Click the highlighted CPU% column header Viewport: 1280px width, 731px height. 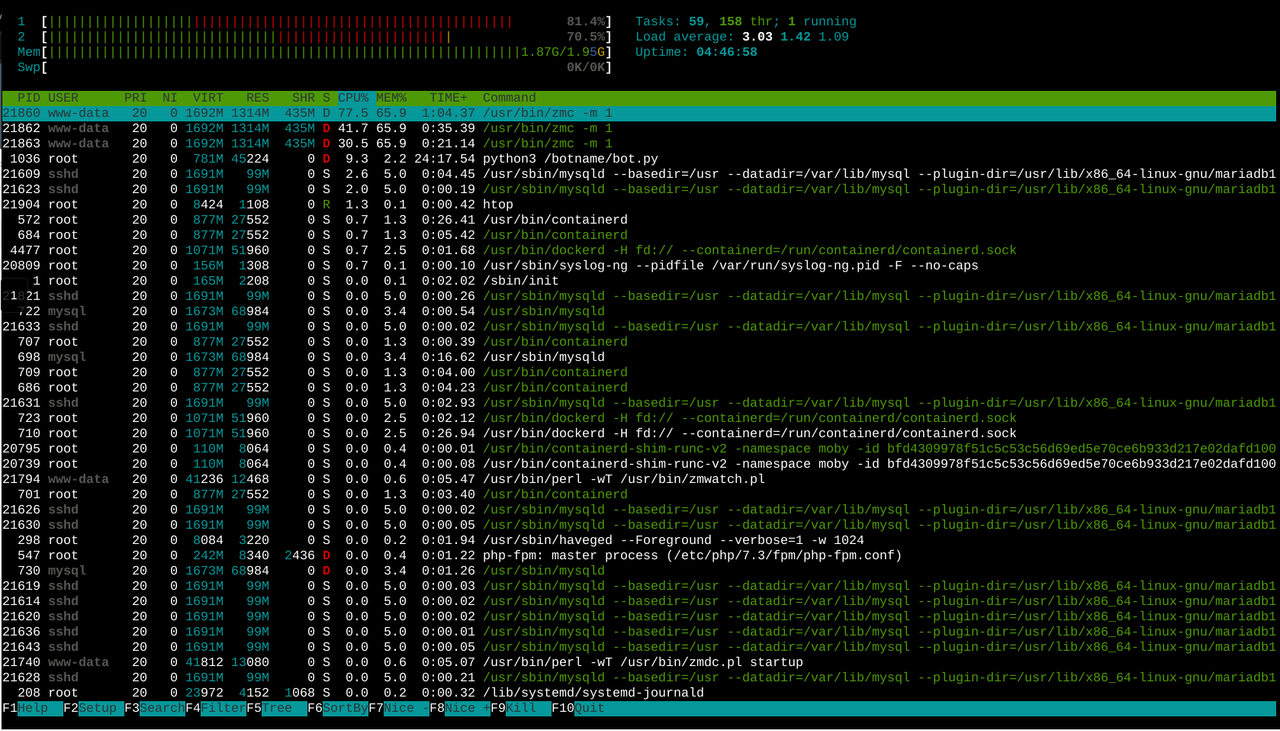353,98
